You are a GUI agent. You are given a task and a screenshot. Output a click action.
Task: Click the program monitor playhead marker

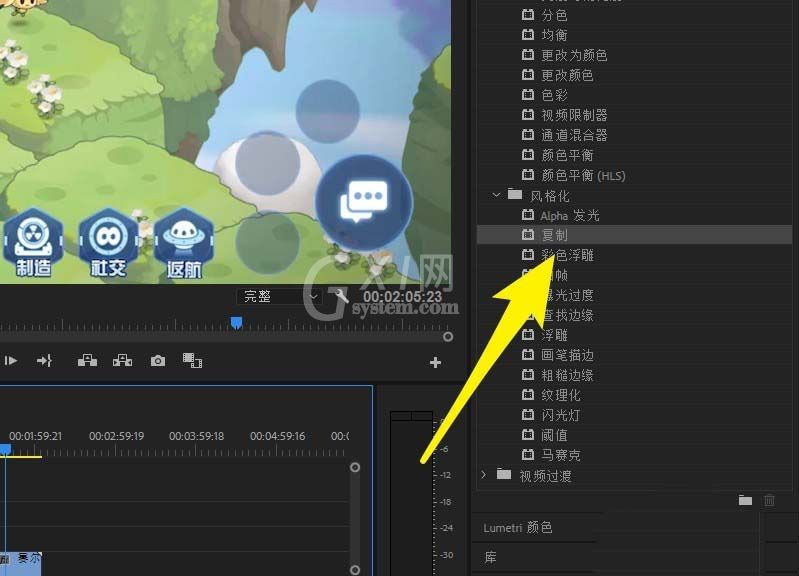coord(236,323)
